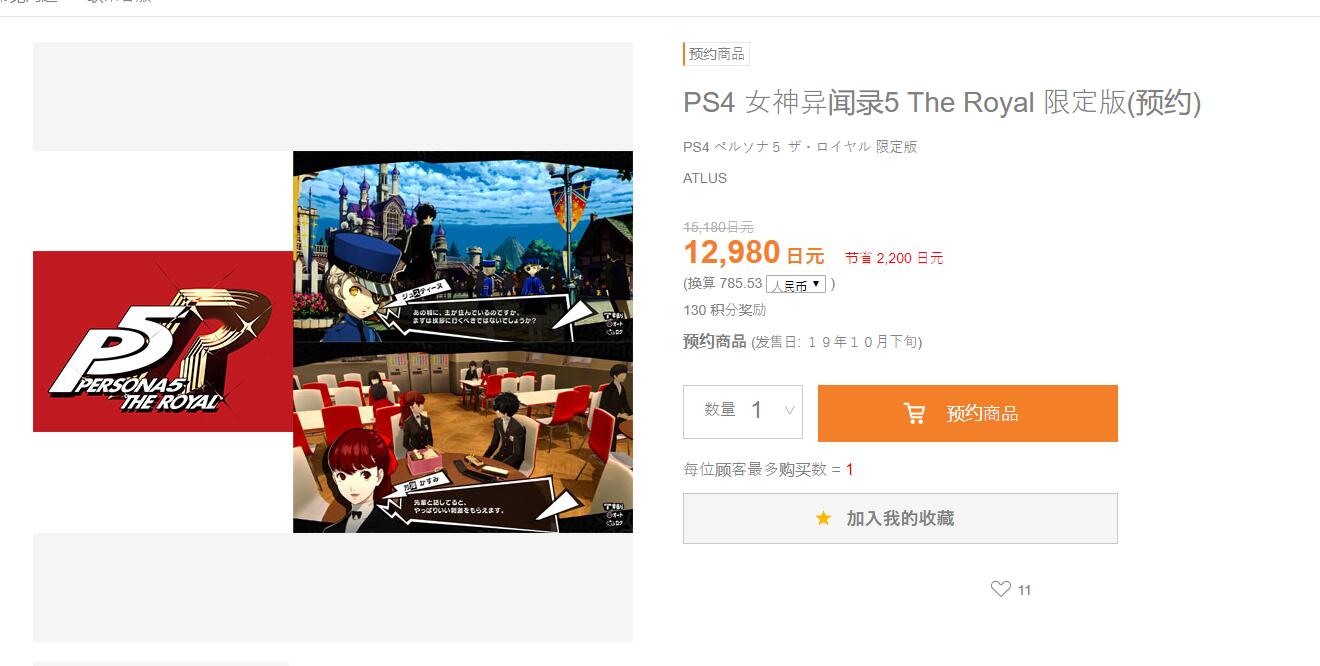Click the gray placeholder below product image
The height and width of the screenshot is (666, 1320).
tap(333, 587)
